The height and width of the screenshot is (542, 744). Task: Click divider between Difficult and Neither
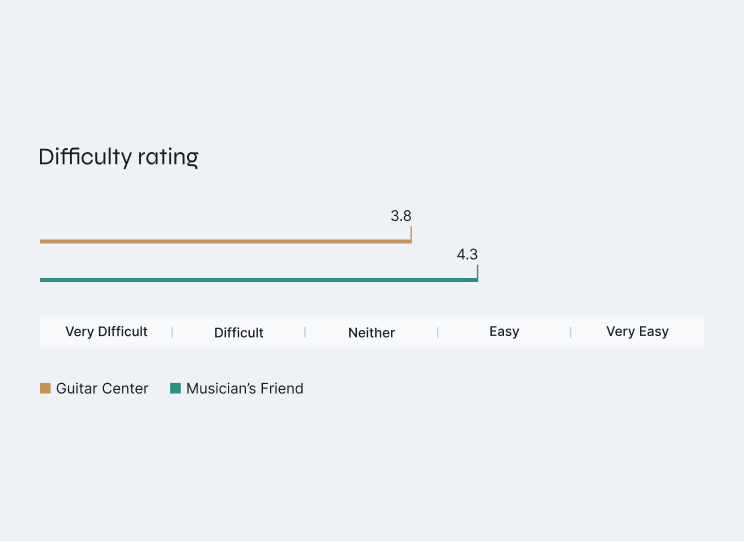coord(305,332)
